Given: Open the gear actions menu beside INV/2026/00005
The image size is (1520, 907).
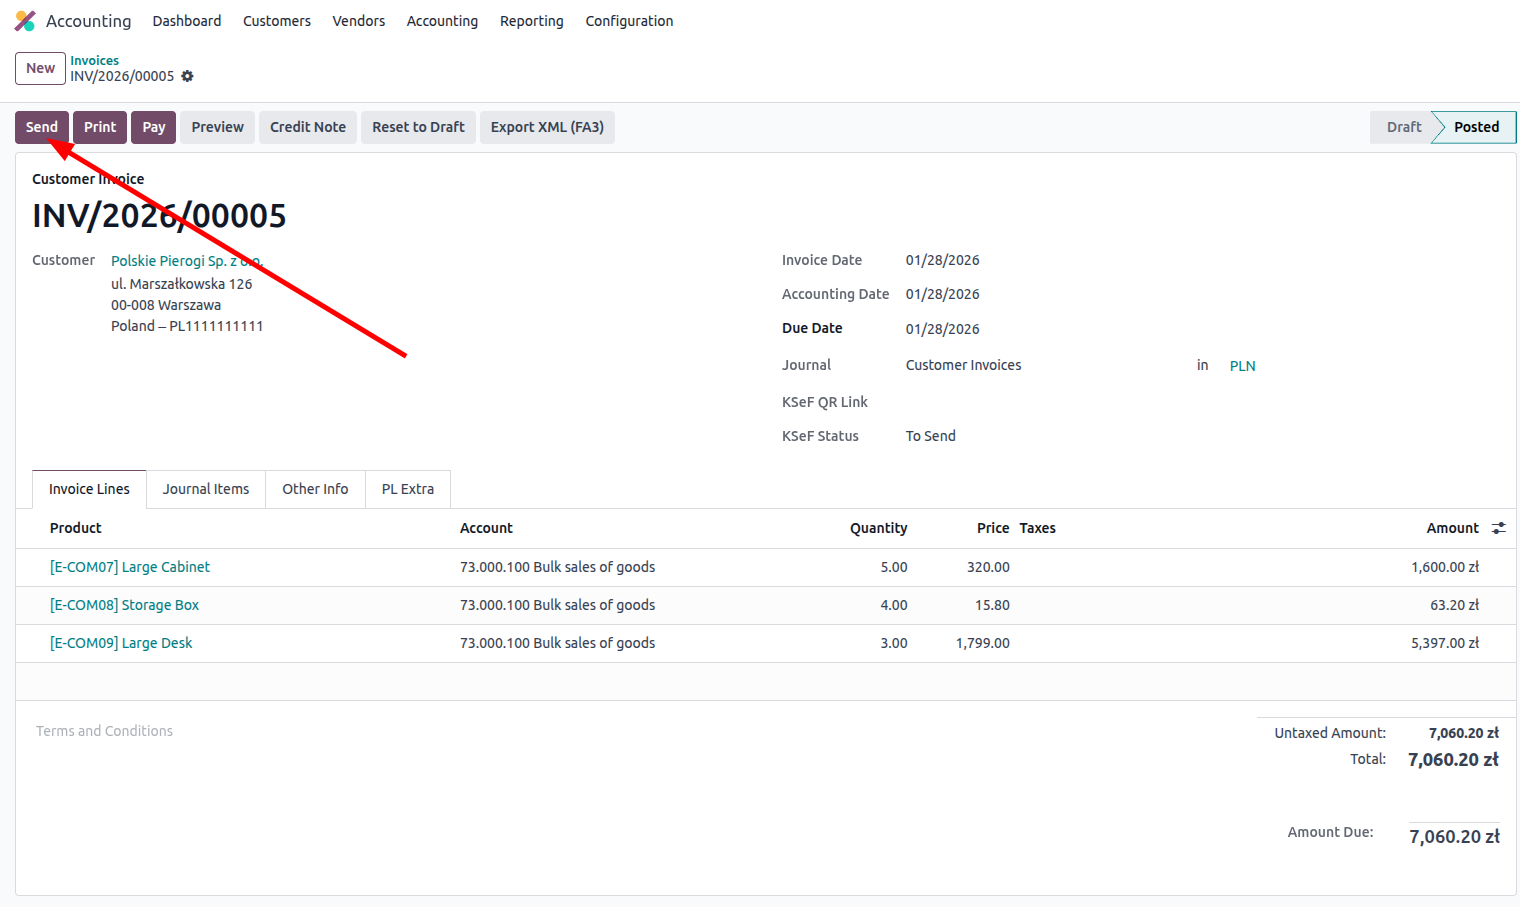Looking at the screenshot, I should 187,76.
